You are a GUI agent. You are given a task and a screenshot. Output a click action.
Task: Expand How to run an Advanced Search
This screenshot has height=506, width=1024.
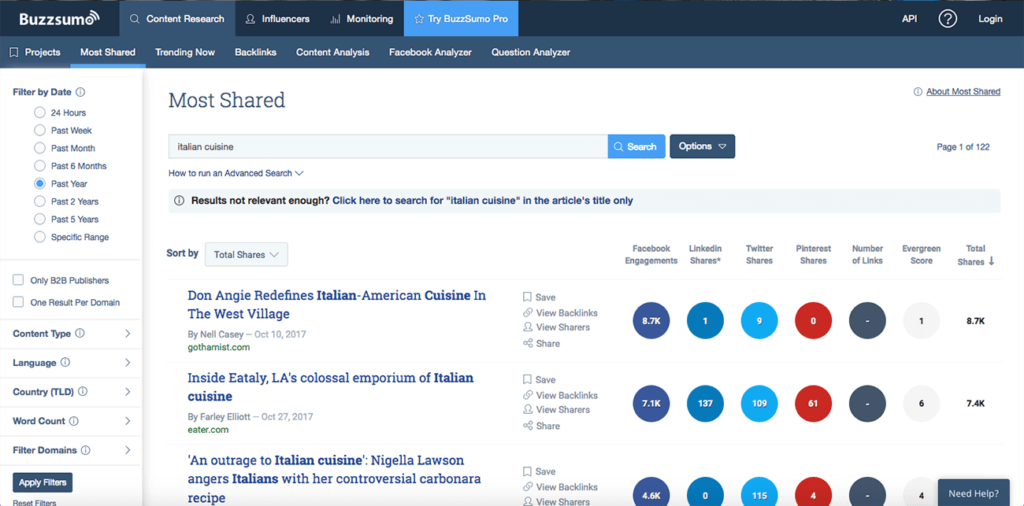click(x=236, y=174)
